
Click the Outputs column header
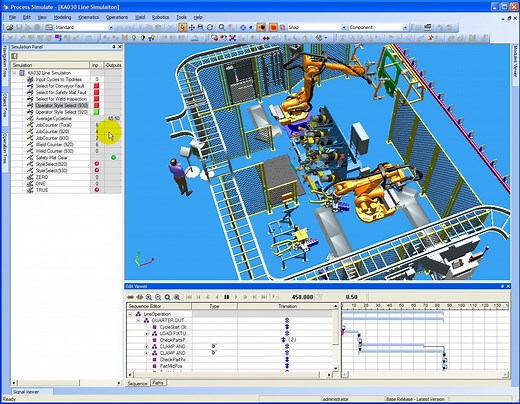[x=113, y=65]
